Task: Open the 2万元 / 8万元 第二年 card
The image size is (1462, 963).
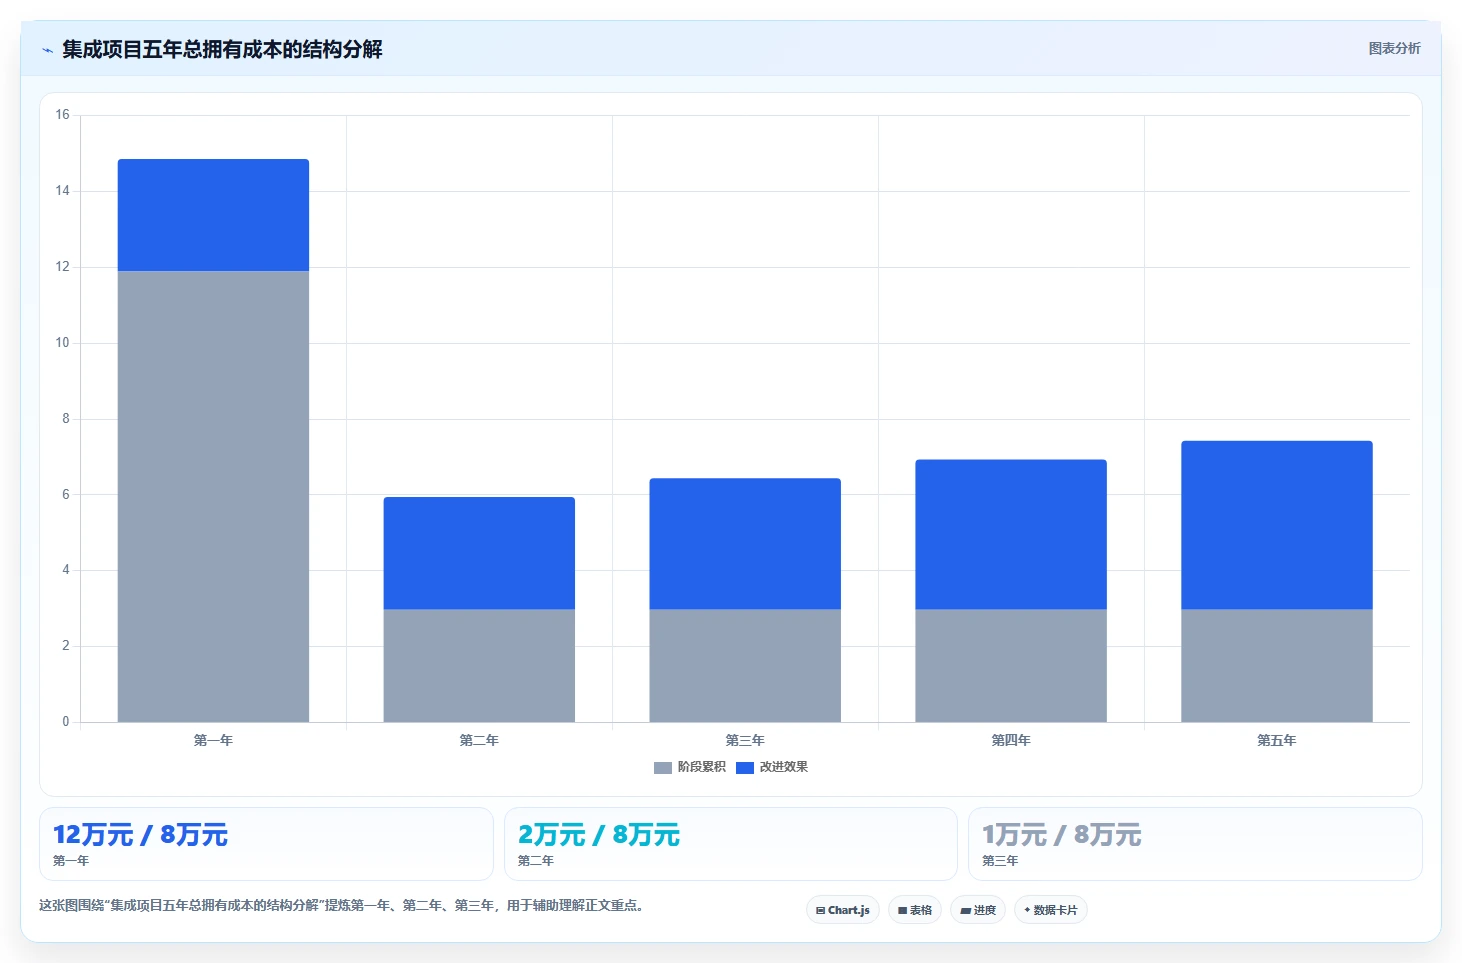Action: coord(731,844)
